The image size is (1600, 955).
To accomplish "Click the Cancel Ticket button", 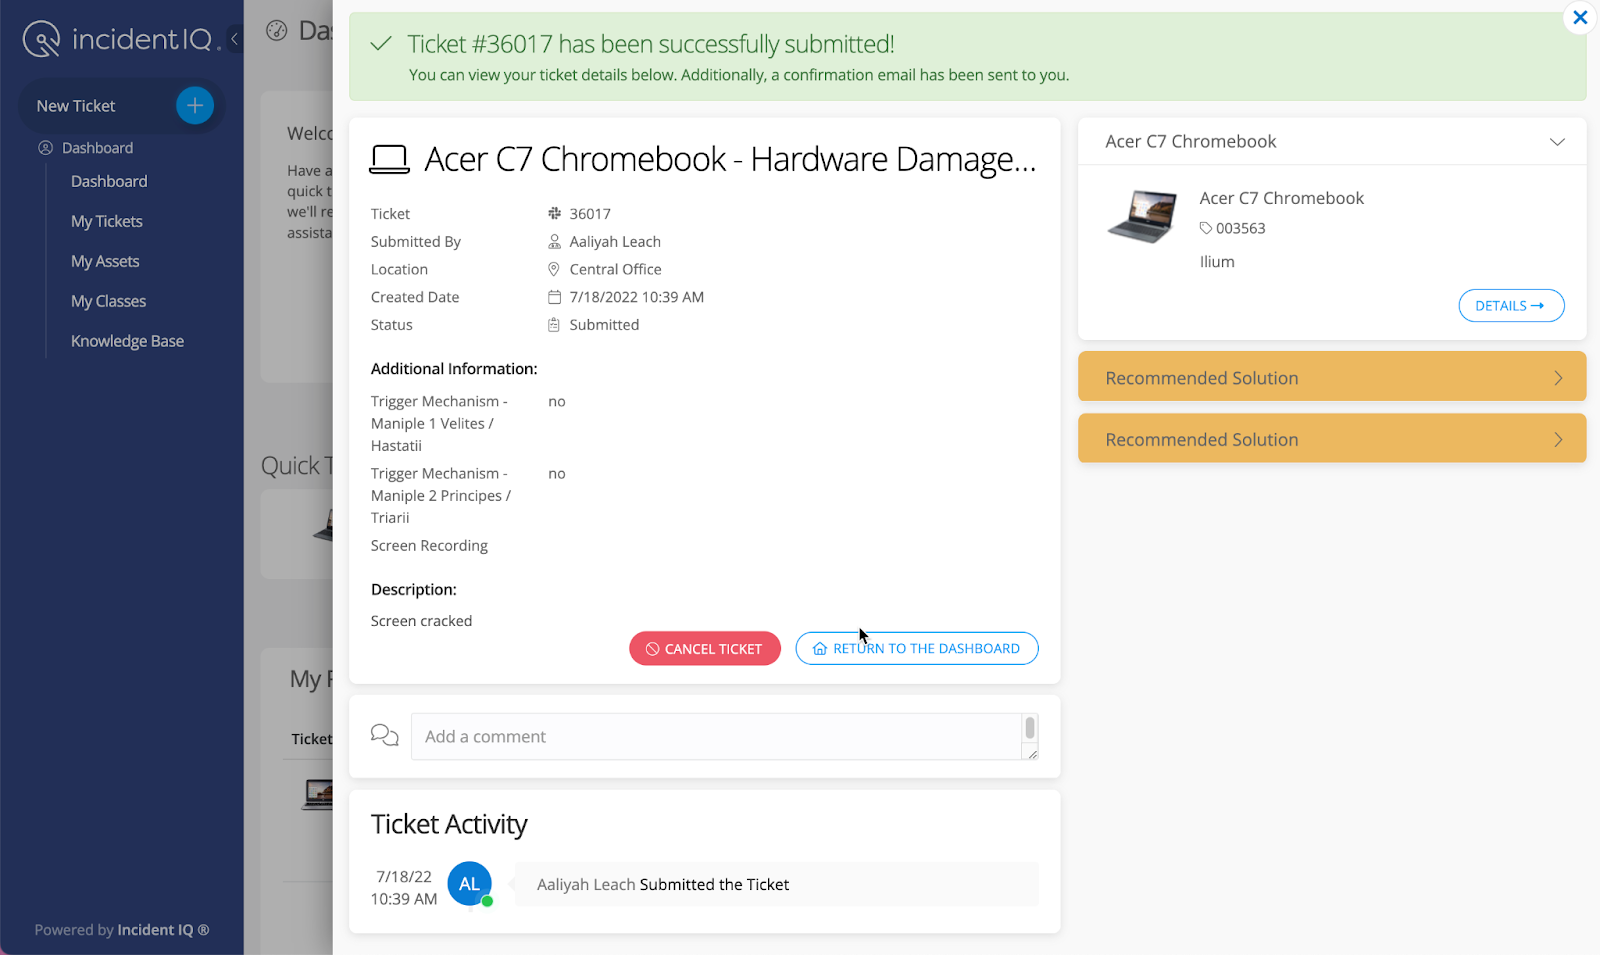I will pyautogui.click(x=705, y=649).
